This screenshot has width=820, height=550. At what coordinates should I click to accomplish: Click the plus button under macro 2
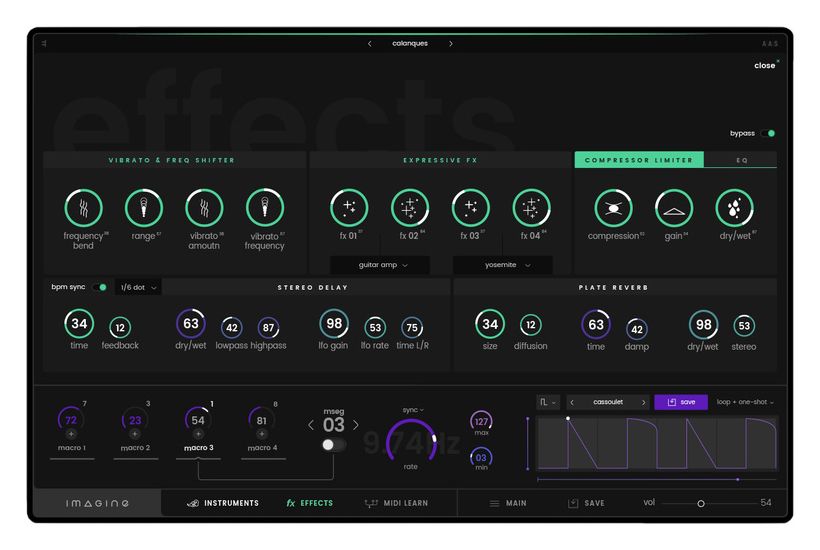pos(135,434)
